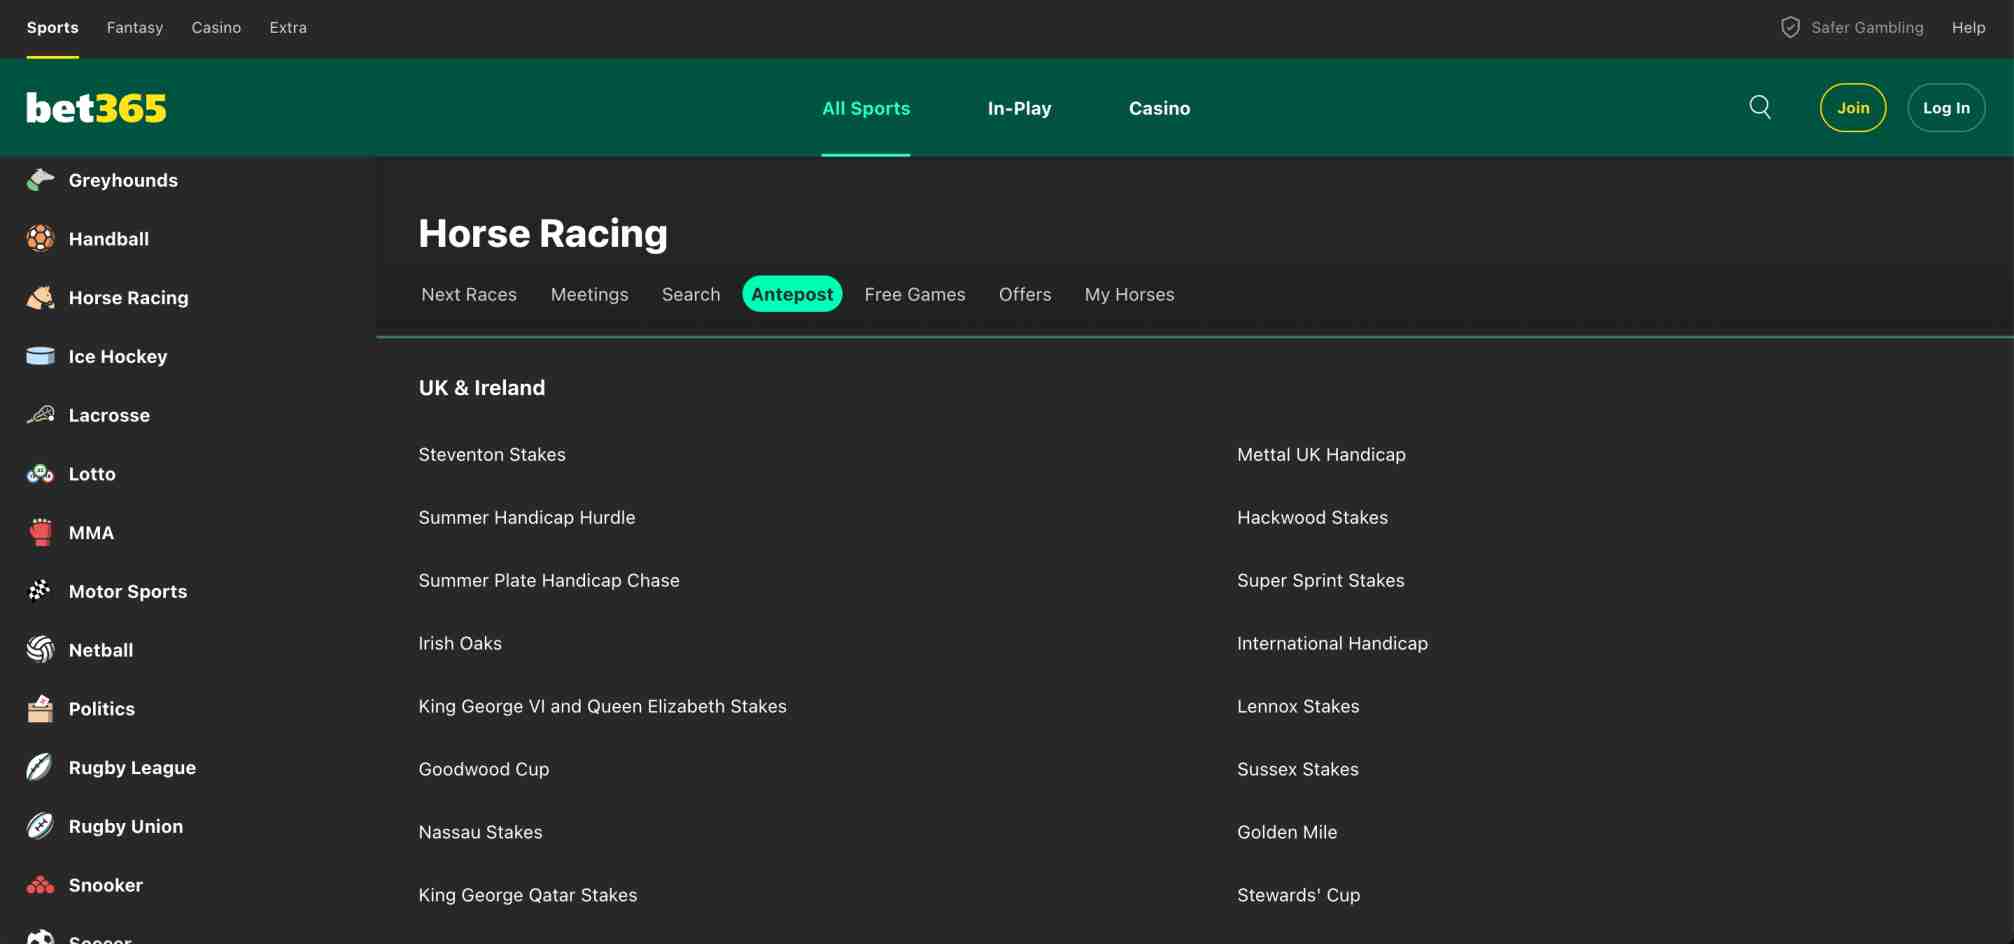
Task: Open search with the magnifier icon
Action: (x=1760, y=107)
